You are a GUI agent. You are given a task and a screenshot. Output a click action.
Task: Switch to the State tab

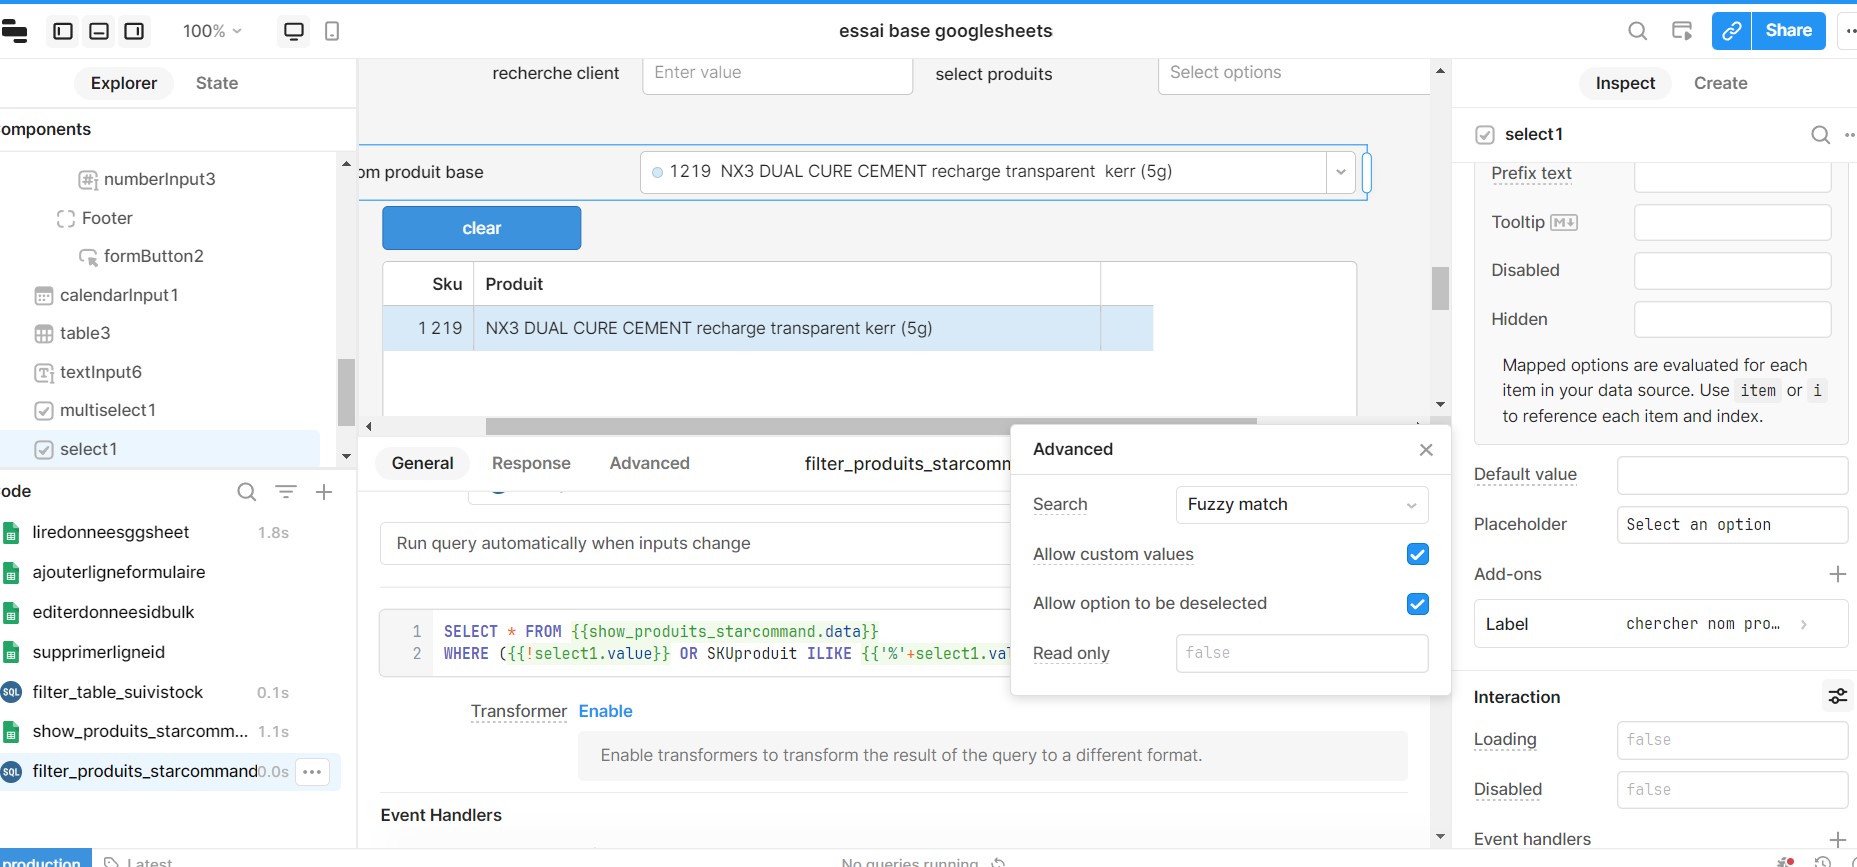(x=217, y=83)
